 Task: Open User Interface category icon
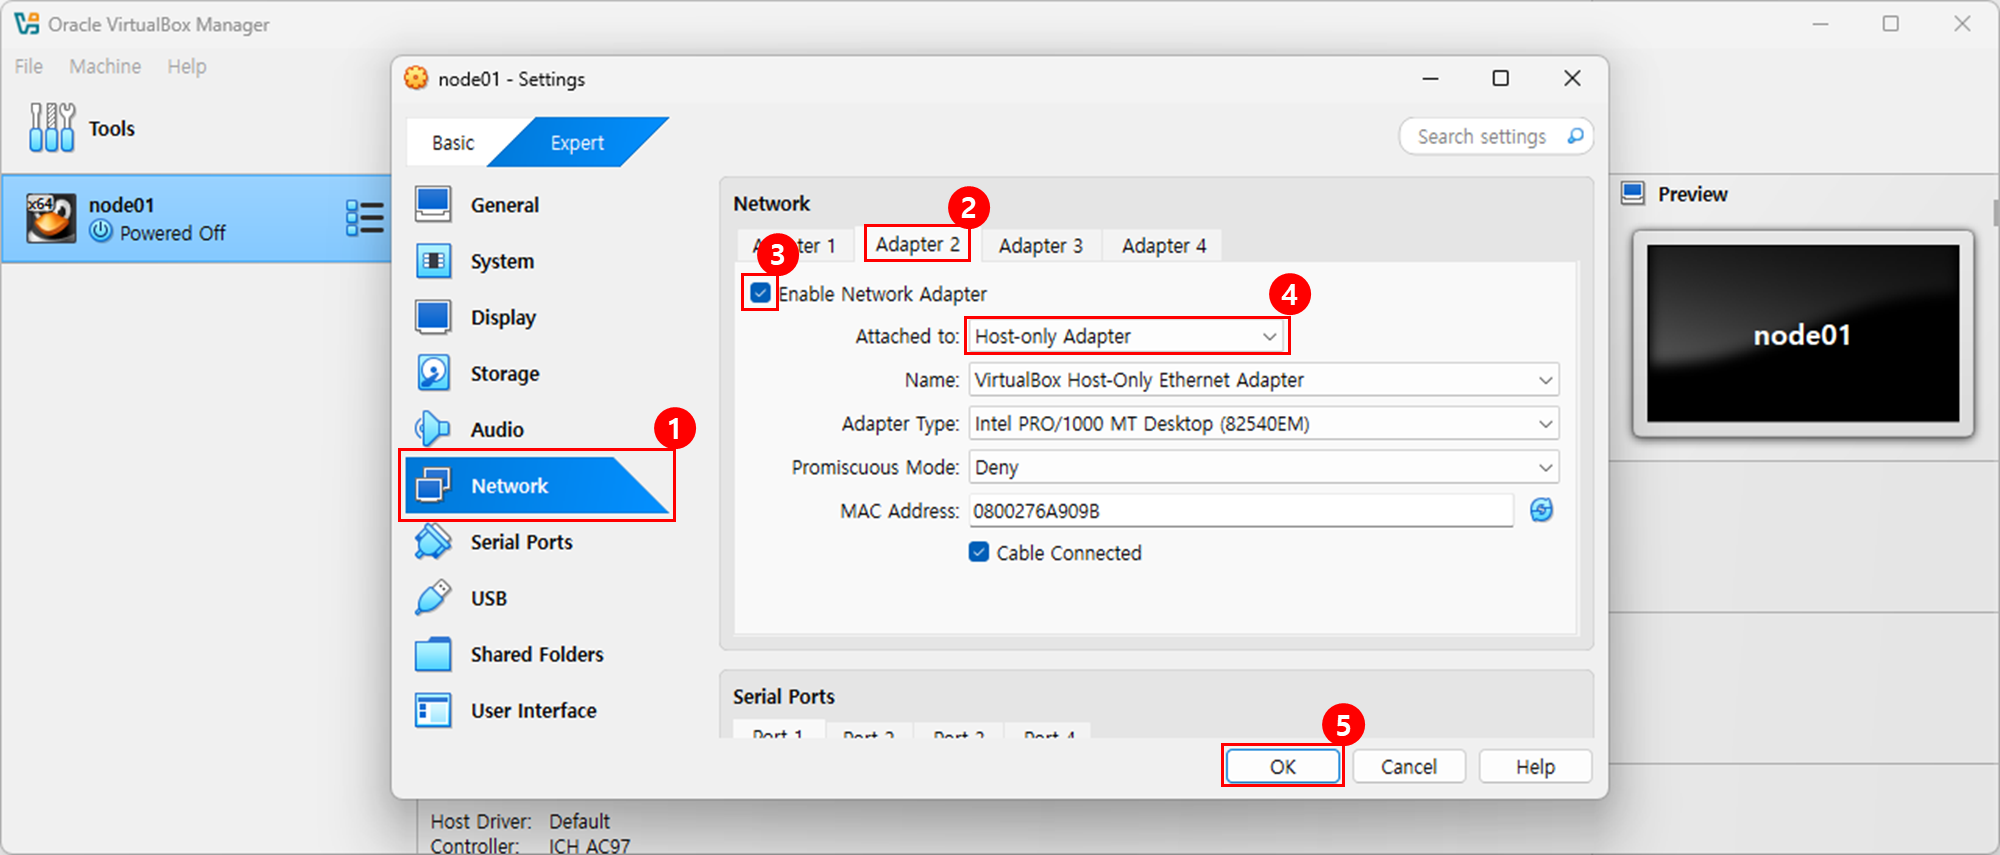tap(433, 710)
